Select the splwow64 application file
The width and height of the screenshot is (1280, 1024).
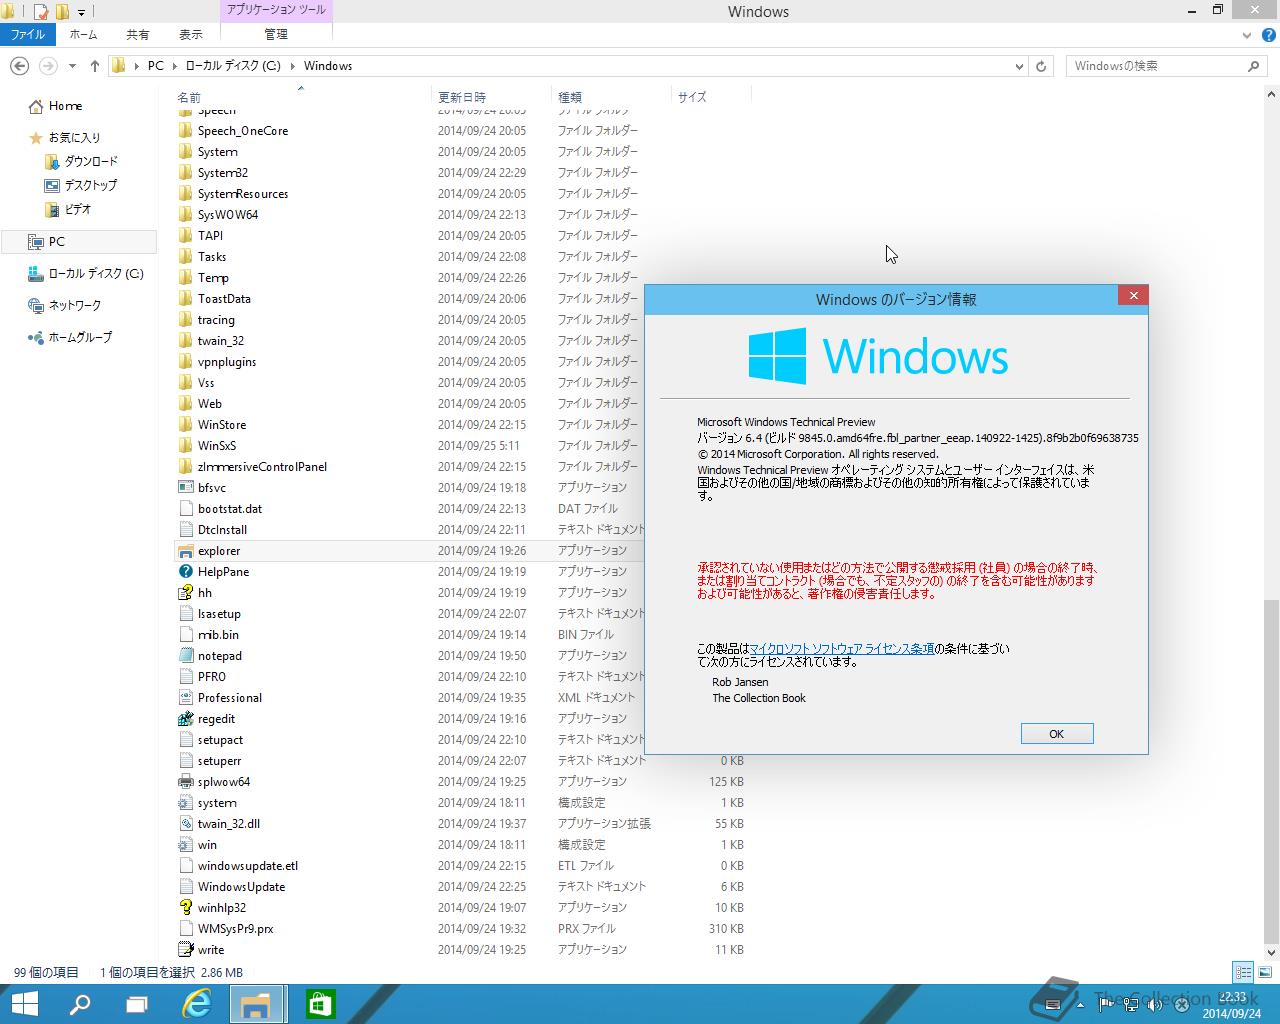[x=224, y=782]
